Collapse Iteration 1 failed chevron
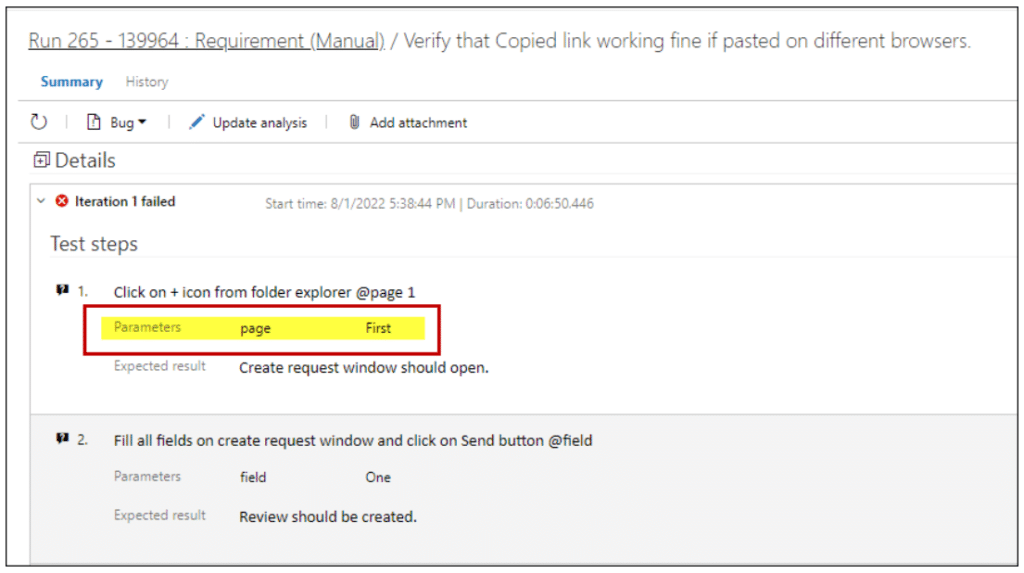 [41, 201]
